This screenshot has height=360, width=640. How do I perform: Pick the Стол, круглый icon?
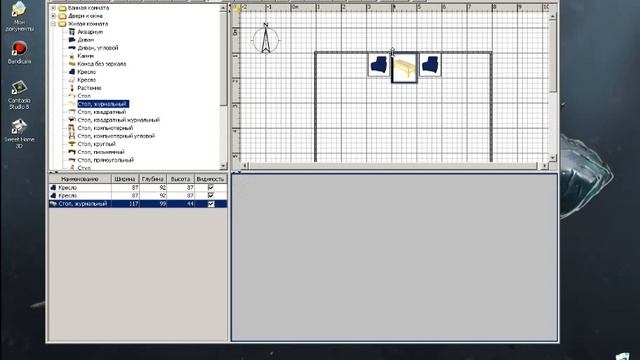pyautogui.click(x=72, y=144)
